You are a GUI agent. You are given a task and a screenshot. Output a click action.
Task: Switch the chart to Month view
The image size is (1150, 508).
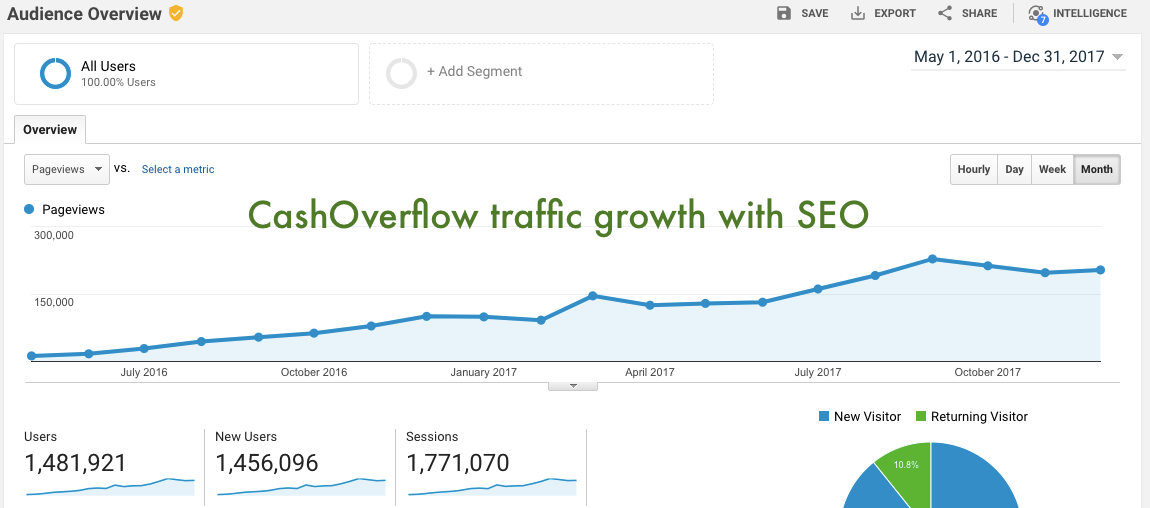tap(1097, 169)
